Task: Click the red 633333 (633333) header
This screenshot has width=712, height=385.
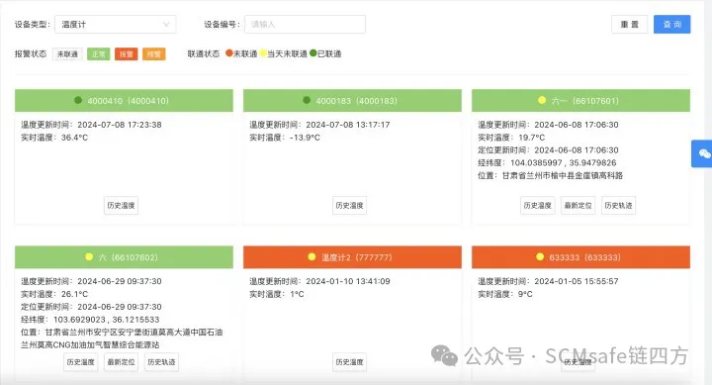Action: click(x=581, y=257)
